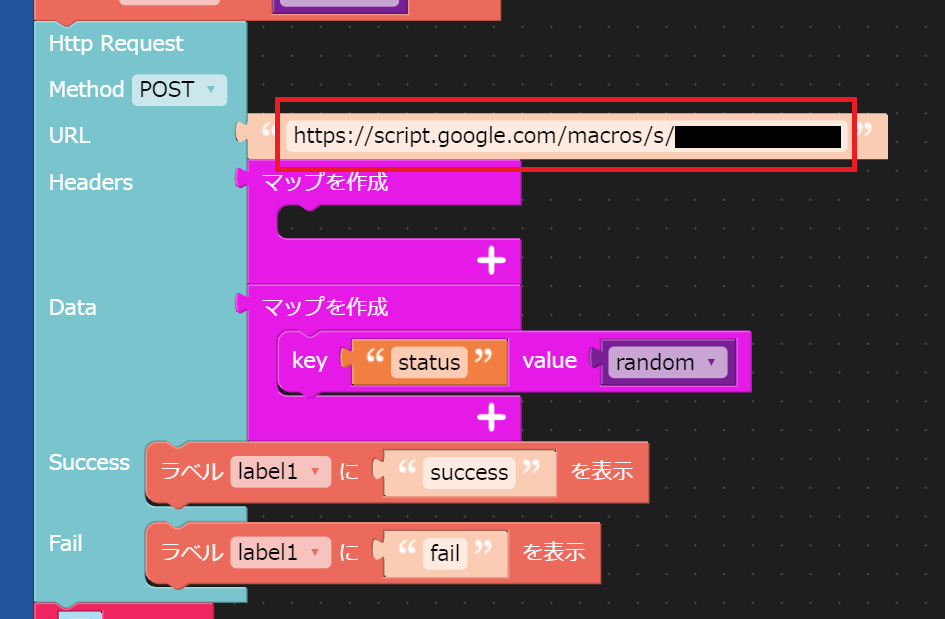
Task: Edit the success string text field
Action: click(469, 472)
